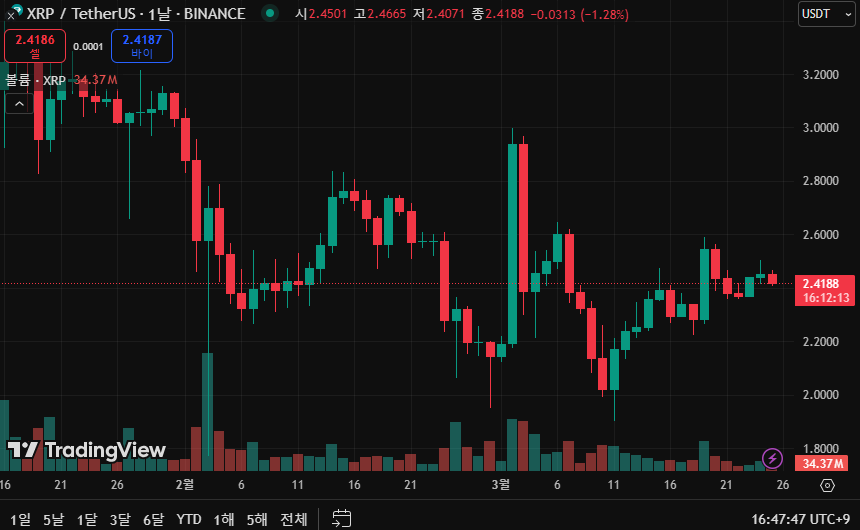Click the TradingView logo
This screenshot has height=530, width=860.
86,450
